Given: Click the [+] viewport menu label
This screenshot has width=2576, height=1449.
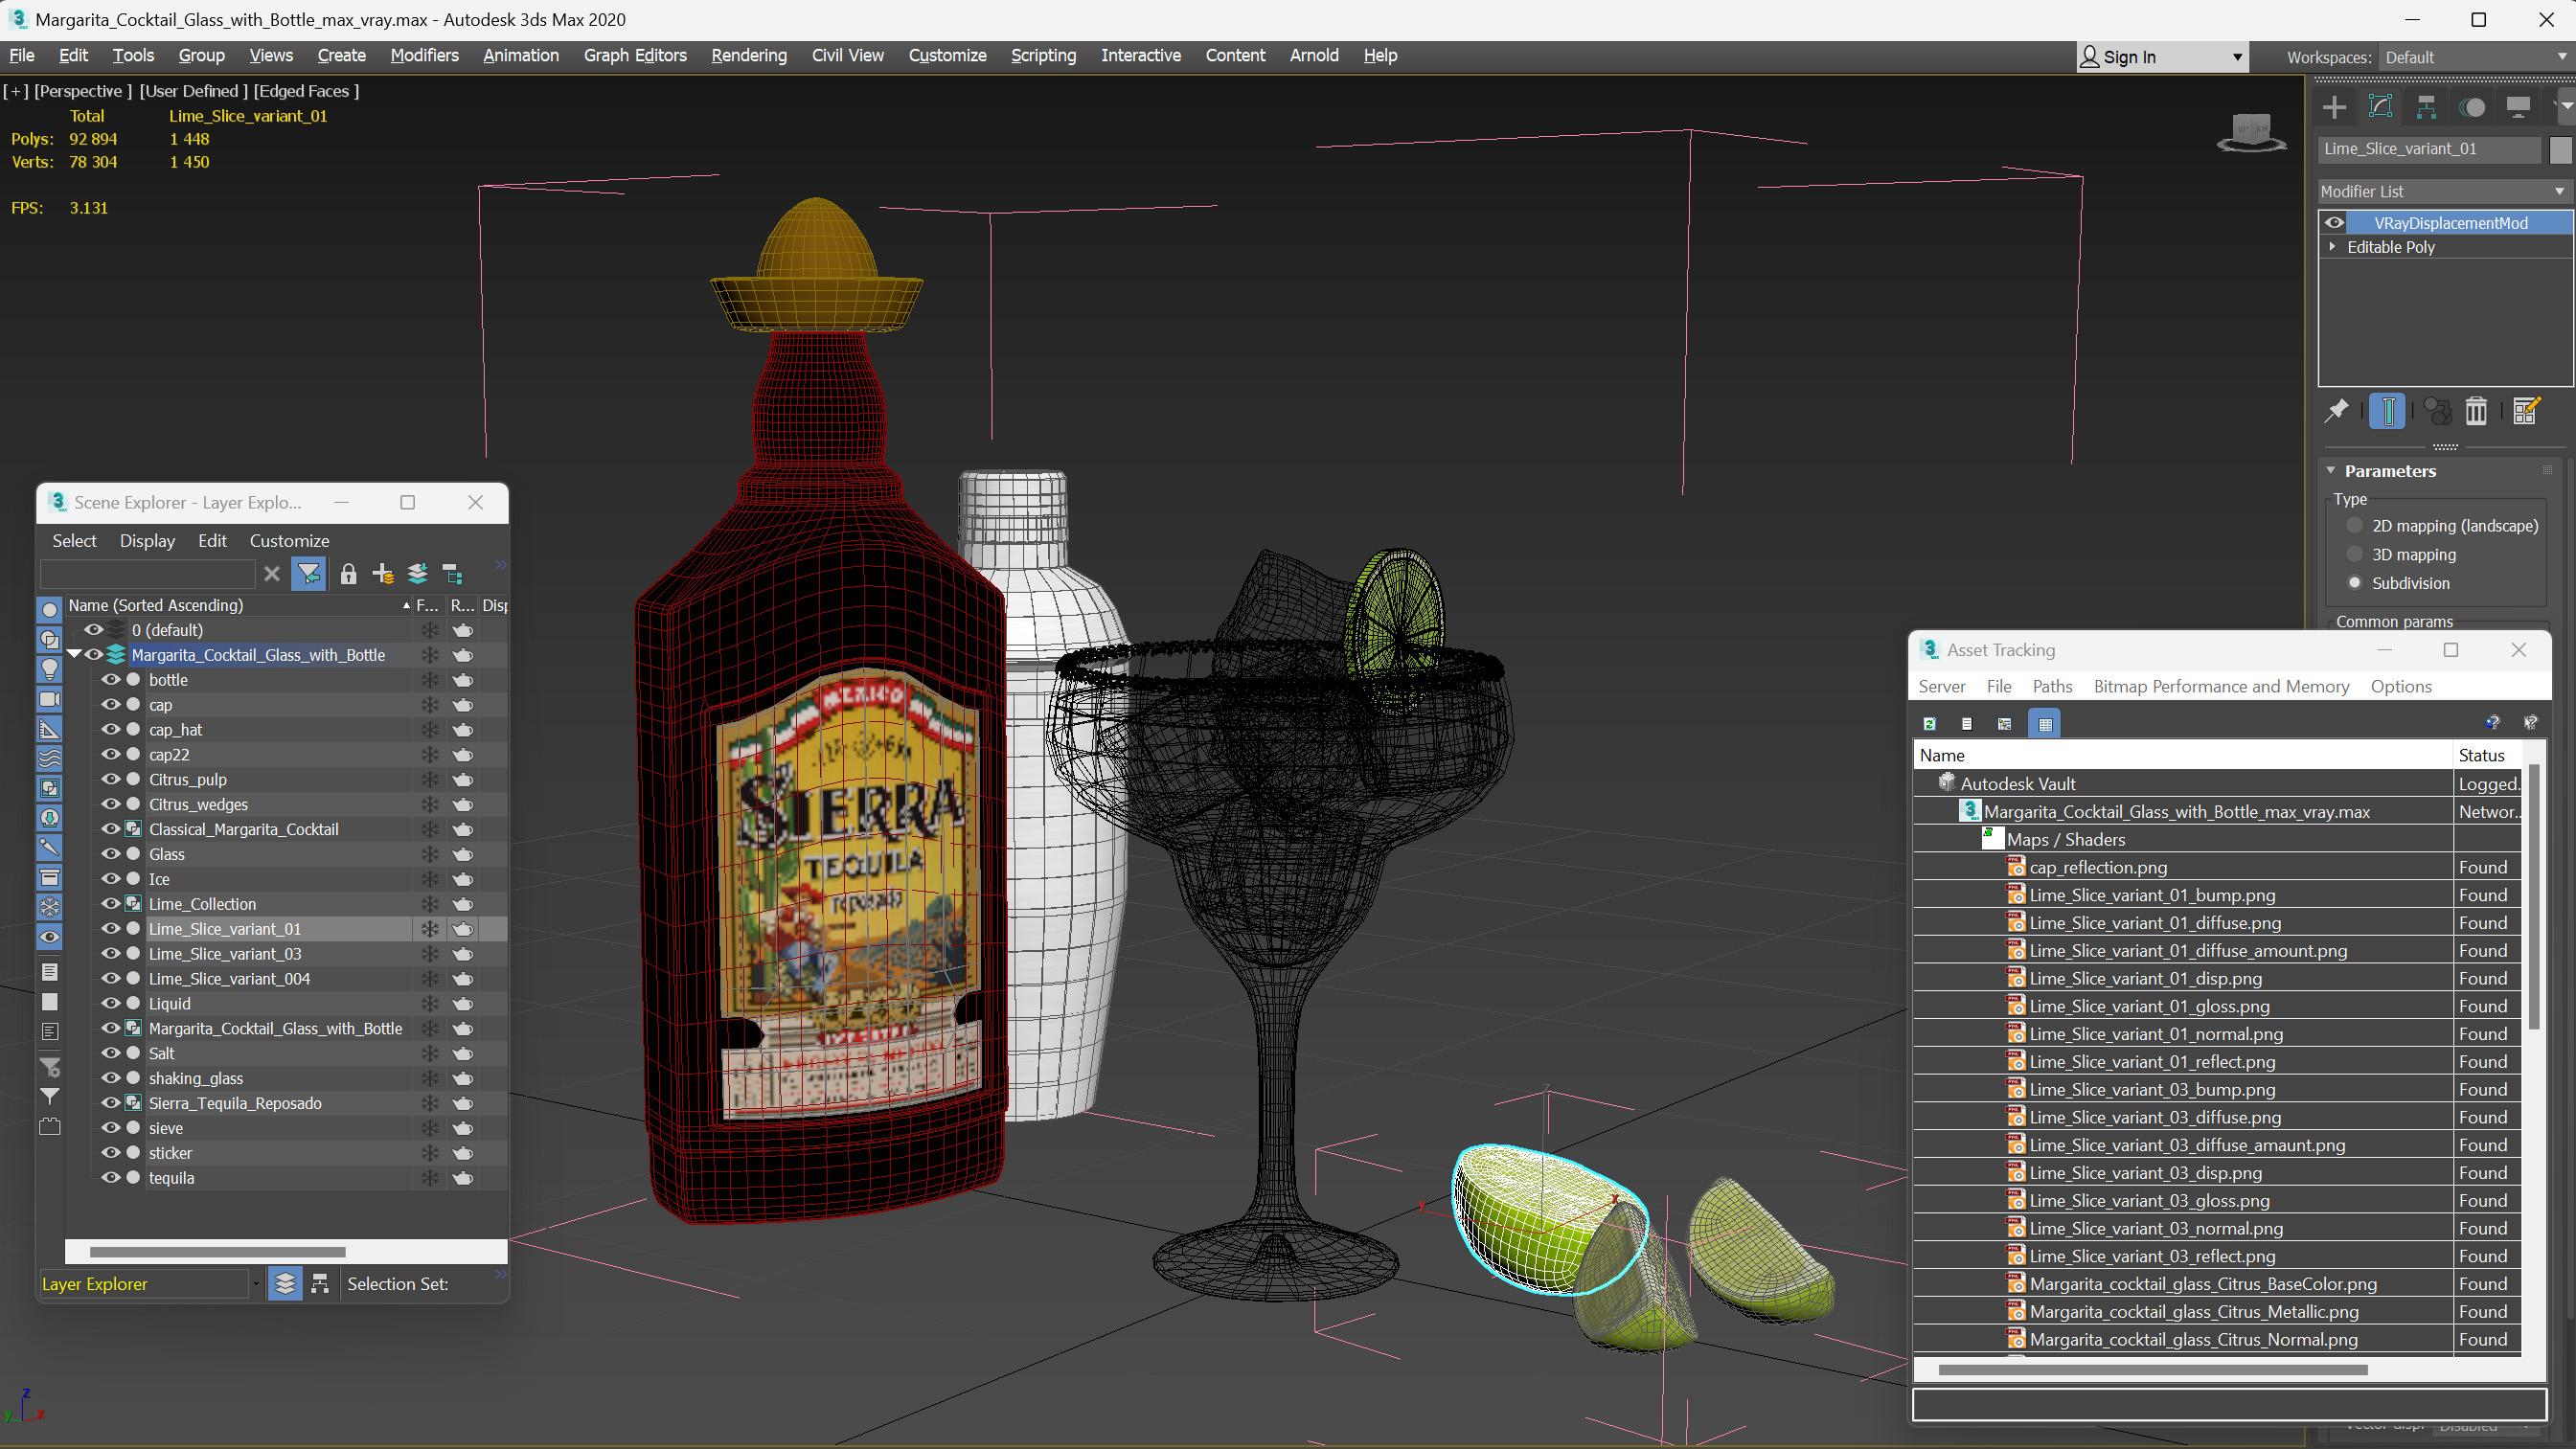Looking at the screenshot, I should (x=16, y=91).
